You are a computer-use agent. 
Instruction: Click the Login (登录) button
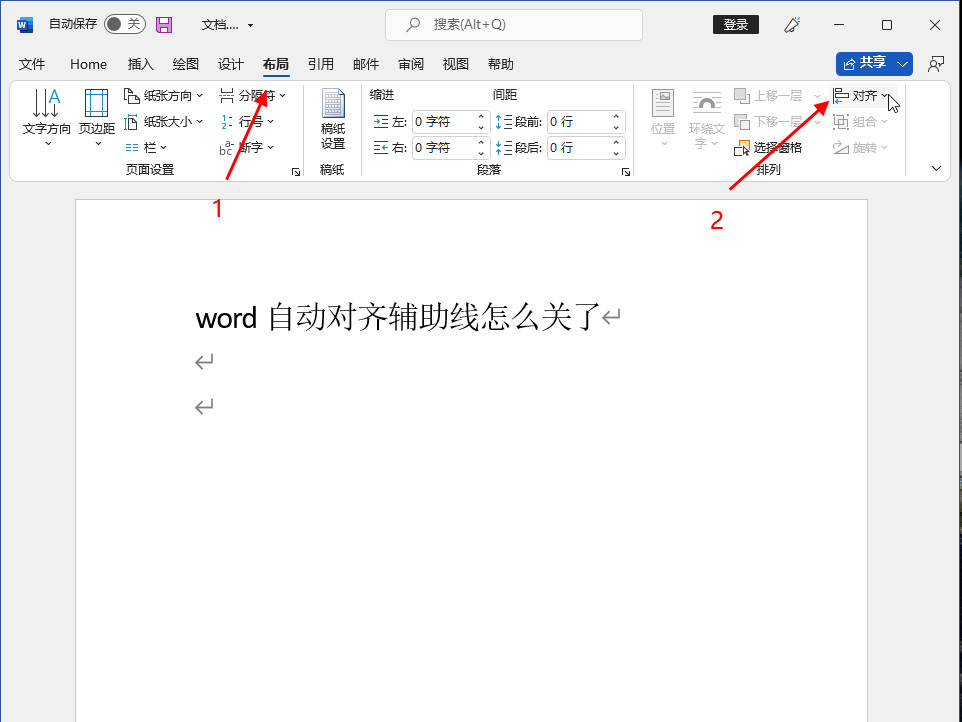735,25
